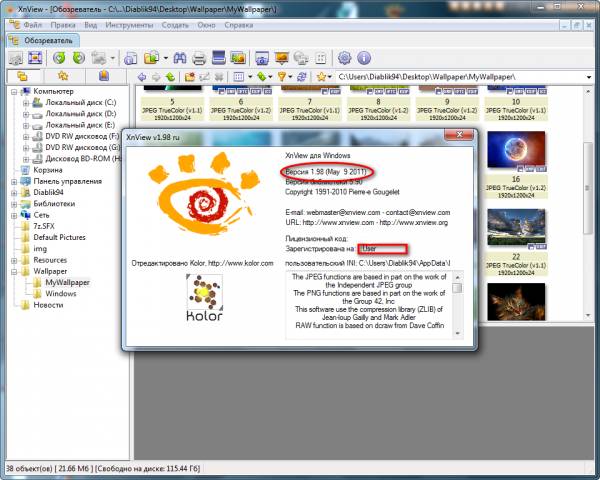This screenshot has width=600, height=480.
Task: Switch to the Folders tree panel tab
Action: (22, 77)
